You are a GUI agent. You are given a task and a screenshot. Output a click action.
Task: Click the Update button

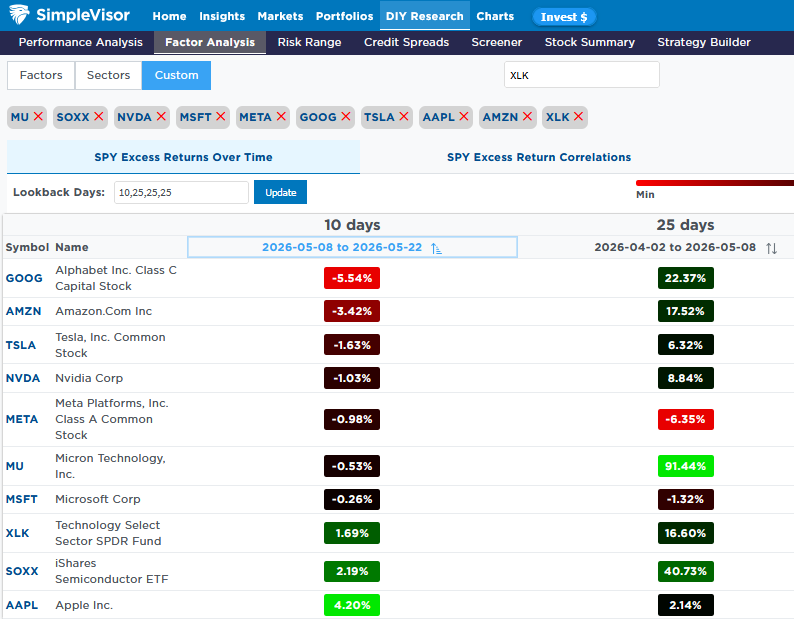(x=281, y=192)
